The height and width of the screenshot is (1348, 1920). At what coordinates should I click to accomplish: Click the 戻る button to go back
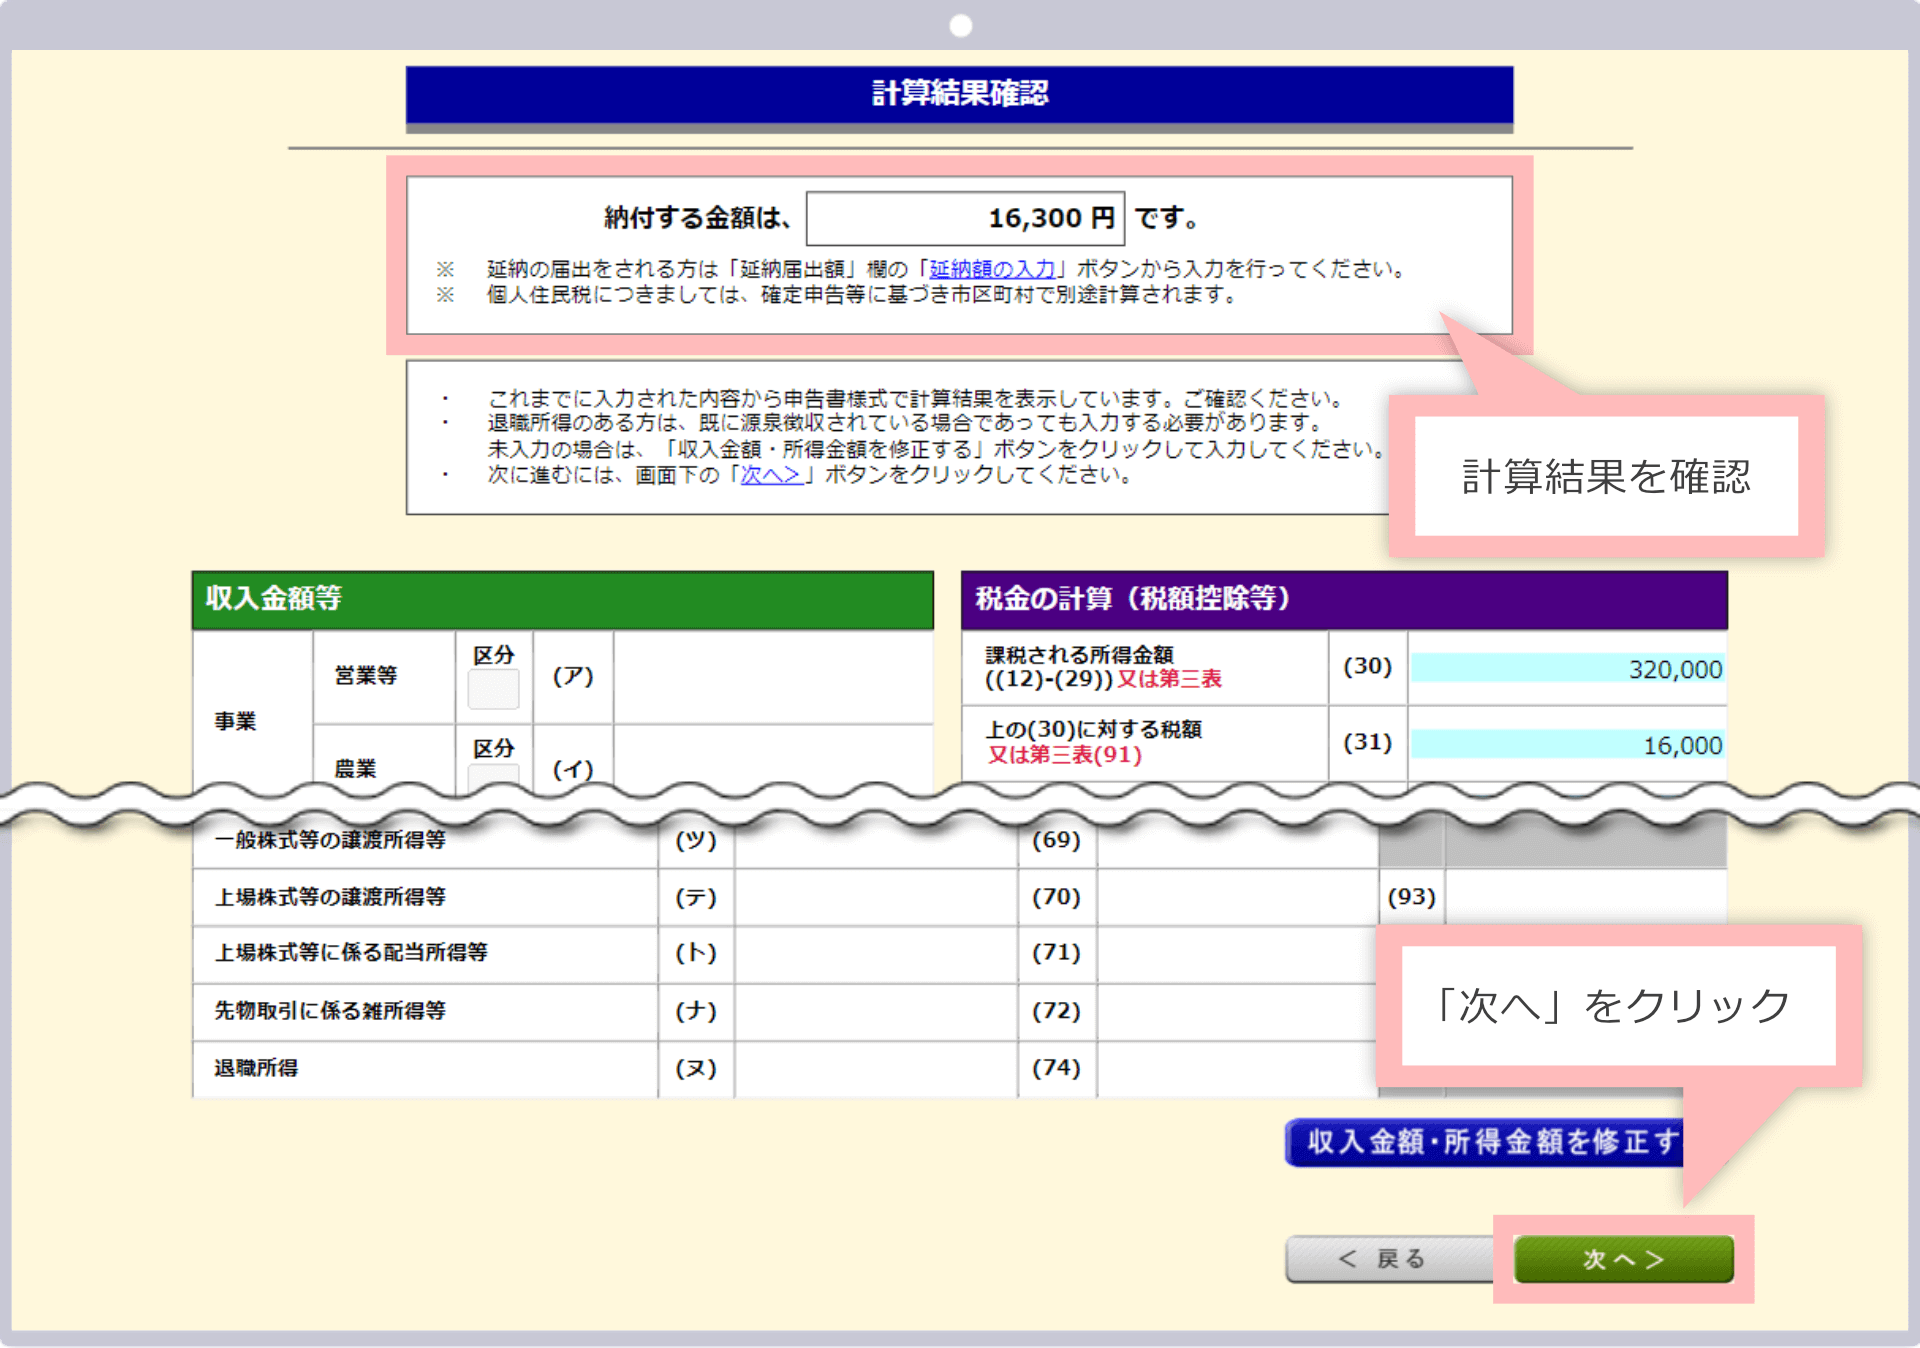point(1390,1258)
